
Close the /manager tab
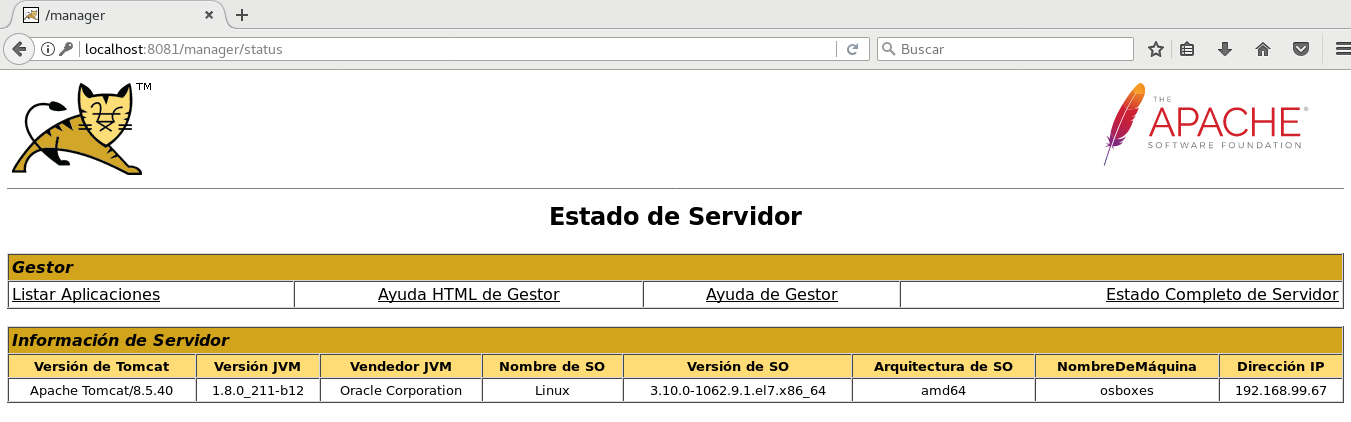[209, 15]
